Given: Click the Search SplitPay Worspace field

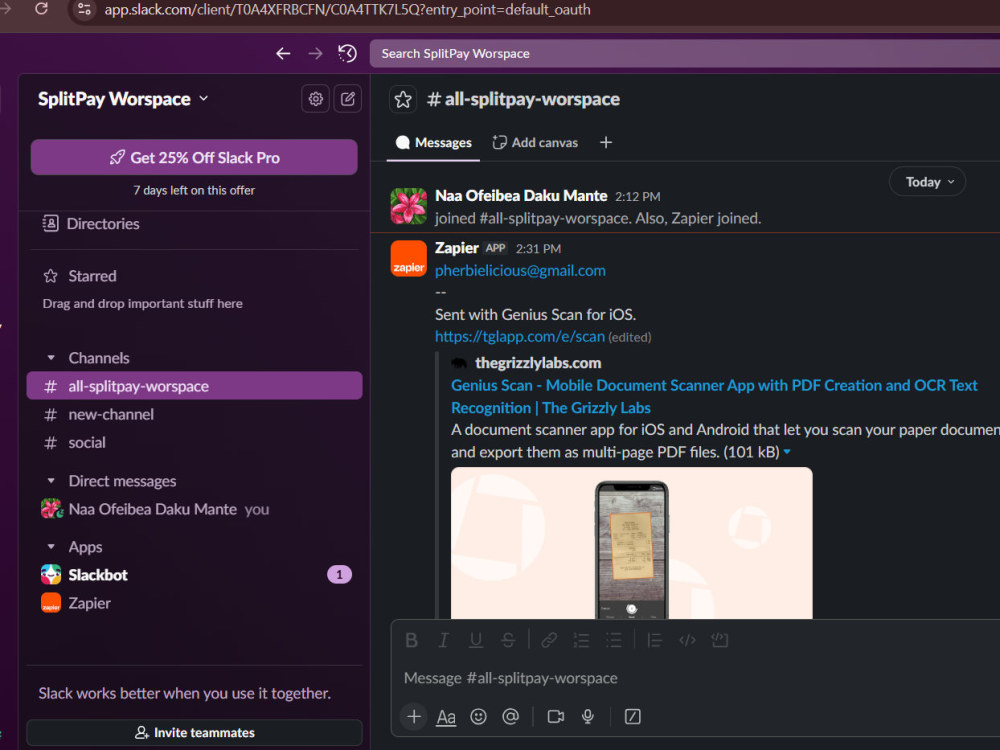Looking at the screenshot, I should (x=684, y=54).
